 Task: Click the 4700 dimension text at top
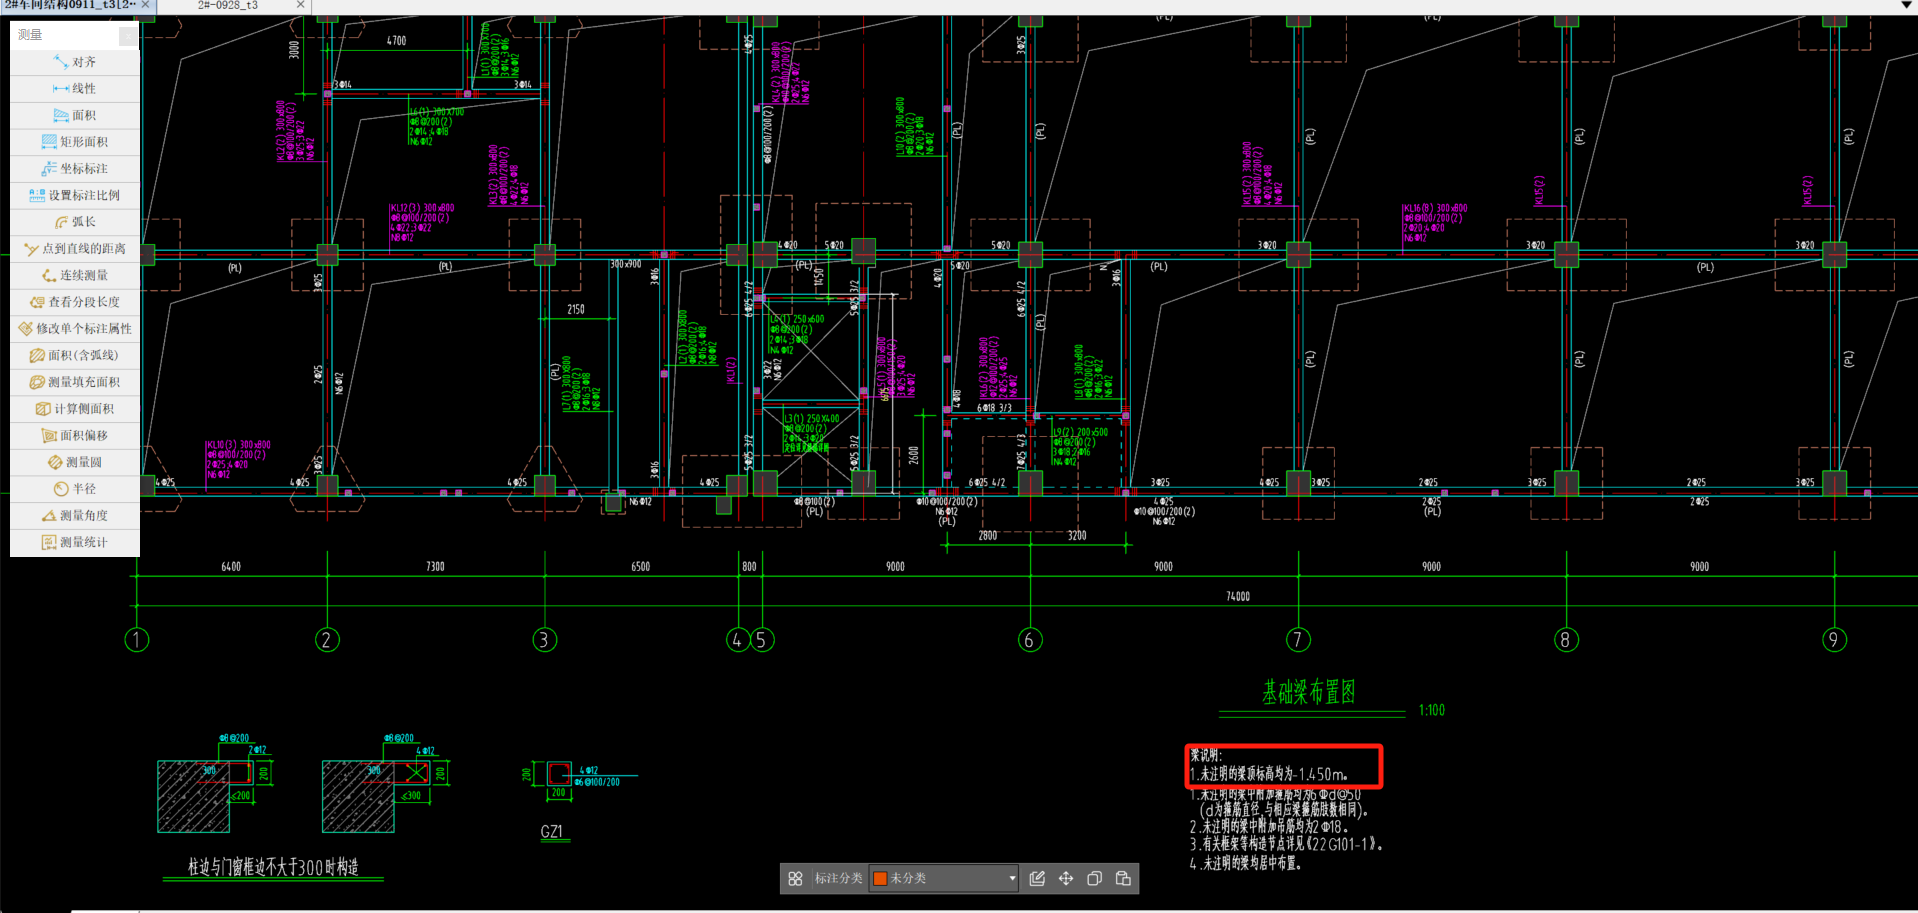point(396,41)
